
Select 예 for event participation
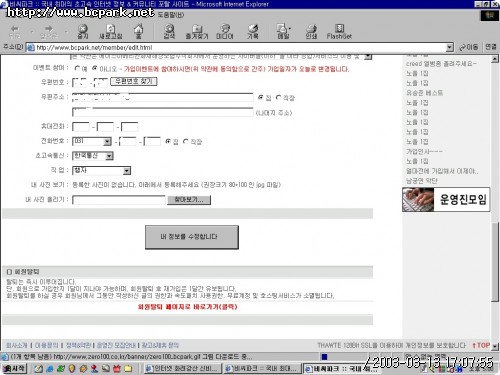77,68
